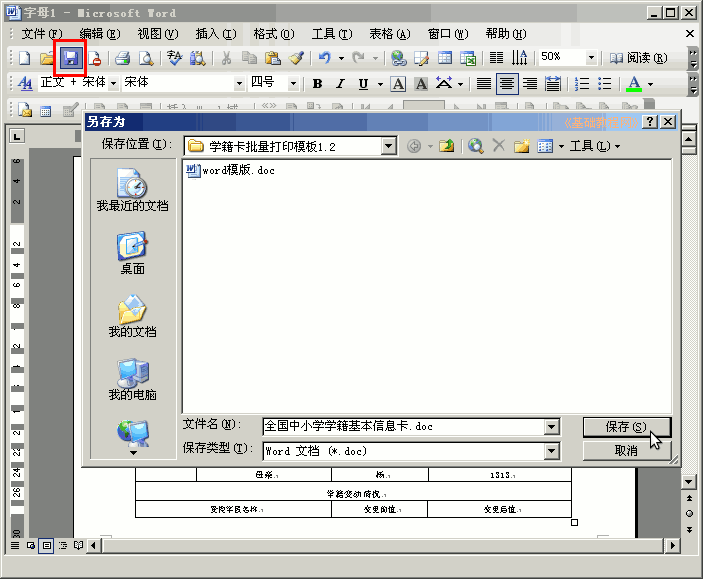Click vertical scrollbar down arrow
Screen dimensions: 703x579
(689, 483)
